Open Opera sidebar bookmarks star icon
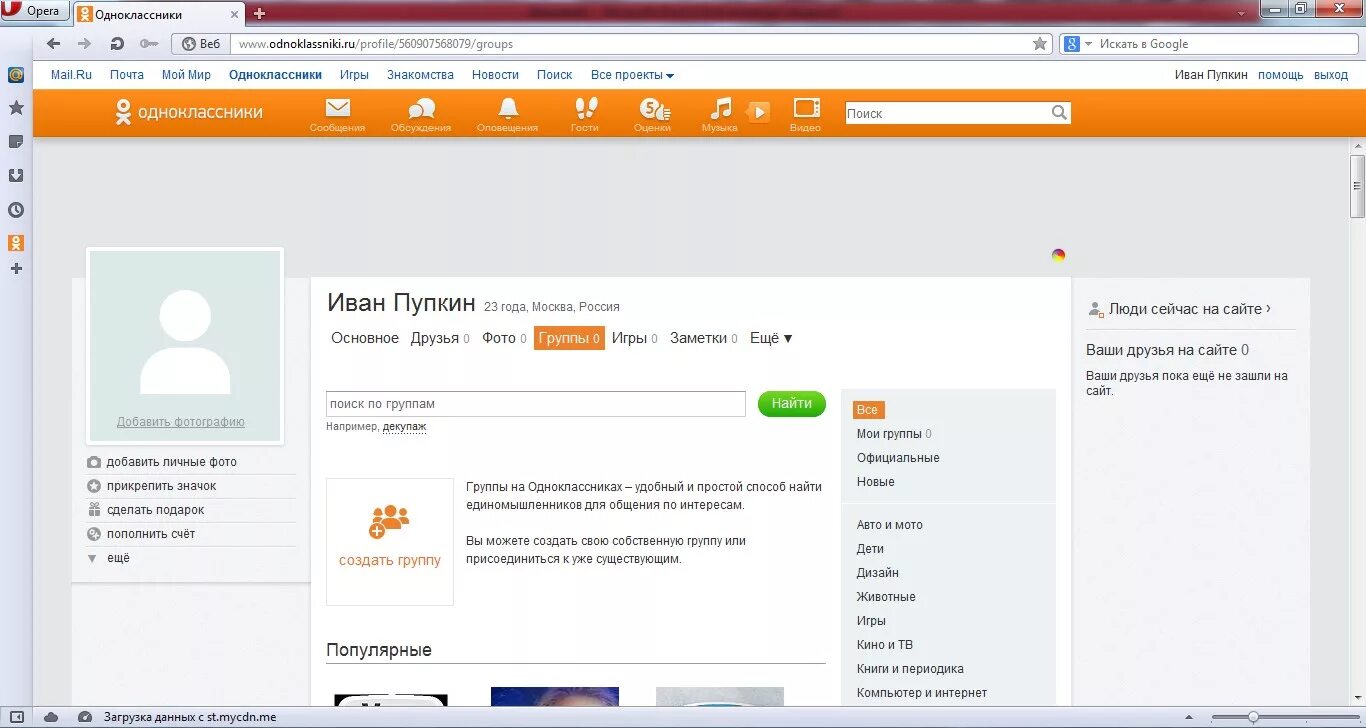 (x=16, y=108)
